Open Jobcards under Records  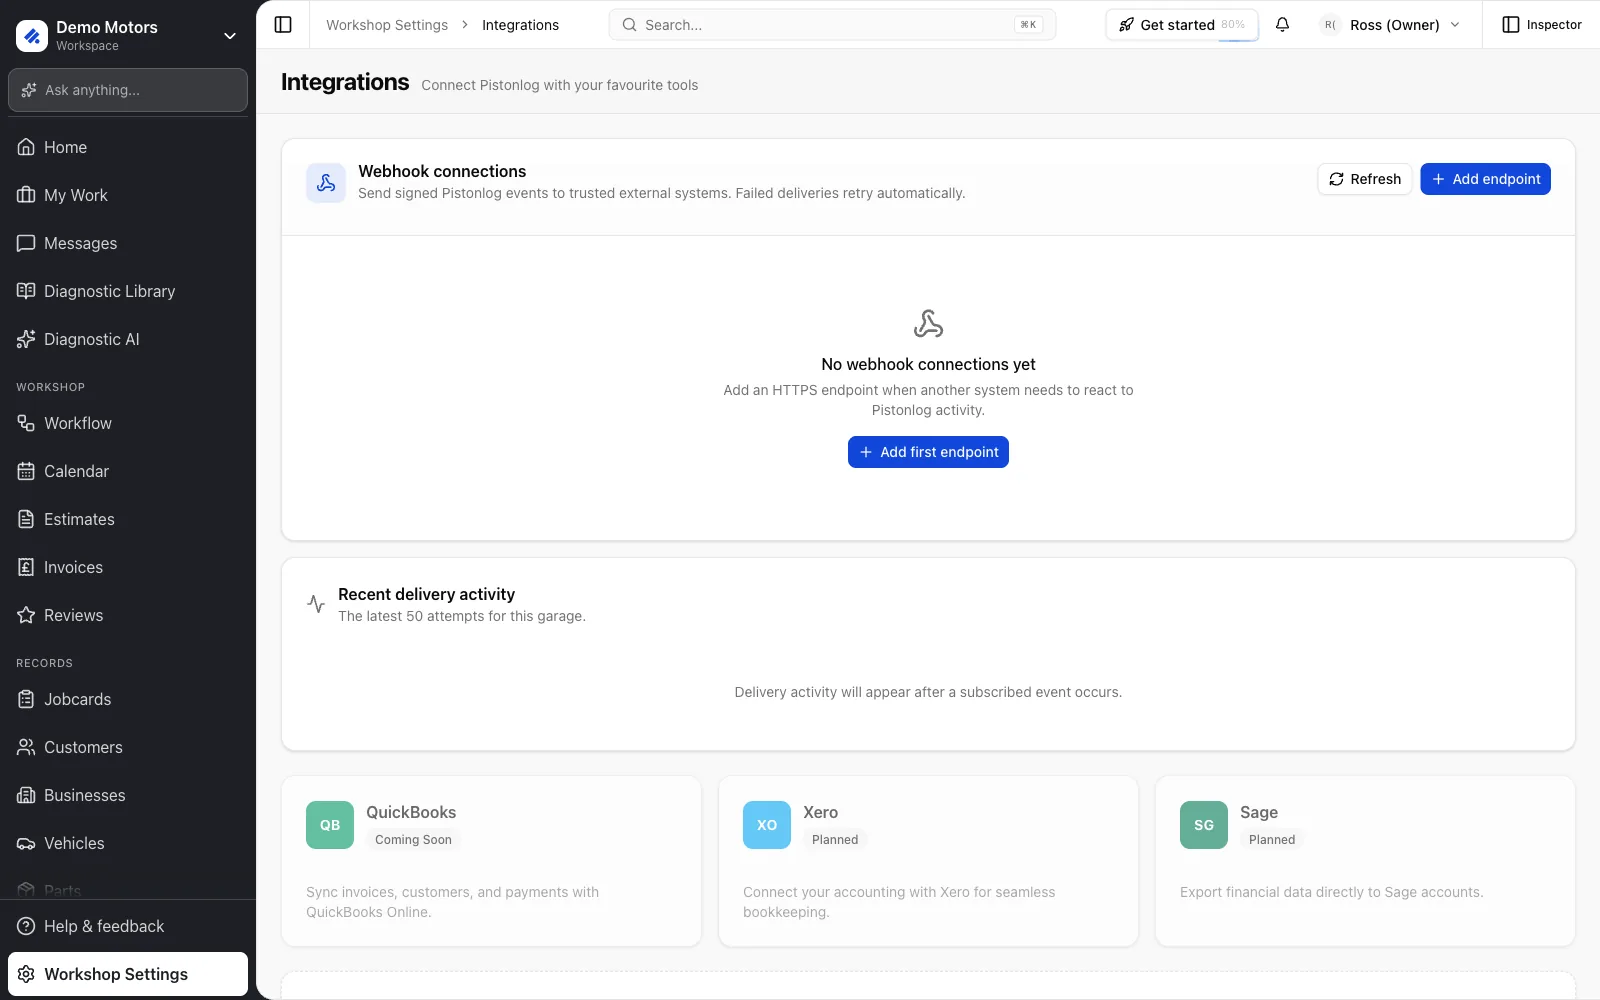[x=128, y=699]
